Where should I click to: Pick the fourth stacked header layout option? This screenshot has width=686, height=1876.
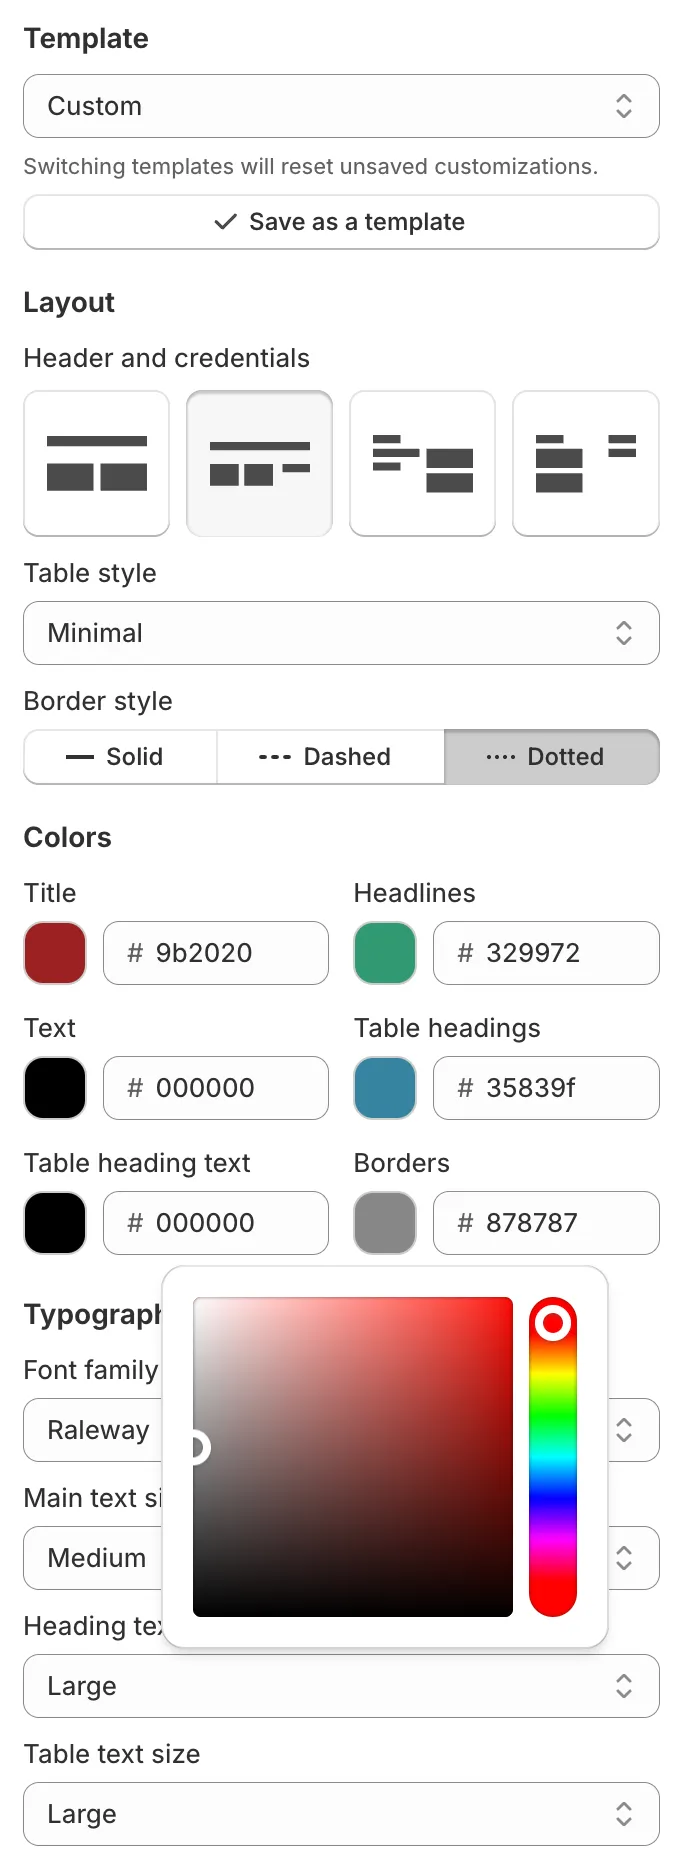point(585,463)
